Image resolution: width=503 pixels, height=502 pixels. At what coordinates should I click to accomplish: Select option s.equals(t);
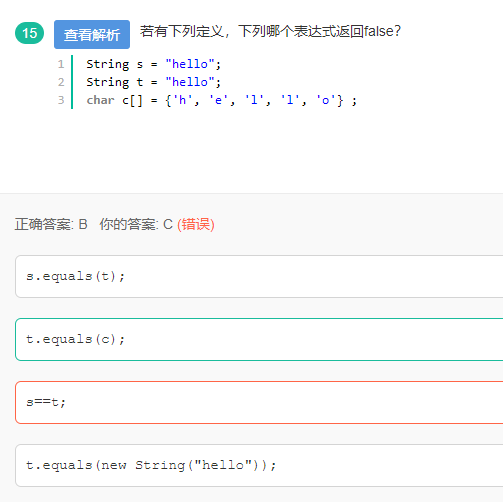click(x=259, y=276)
